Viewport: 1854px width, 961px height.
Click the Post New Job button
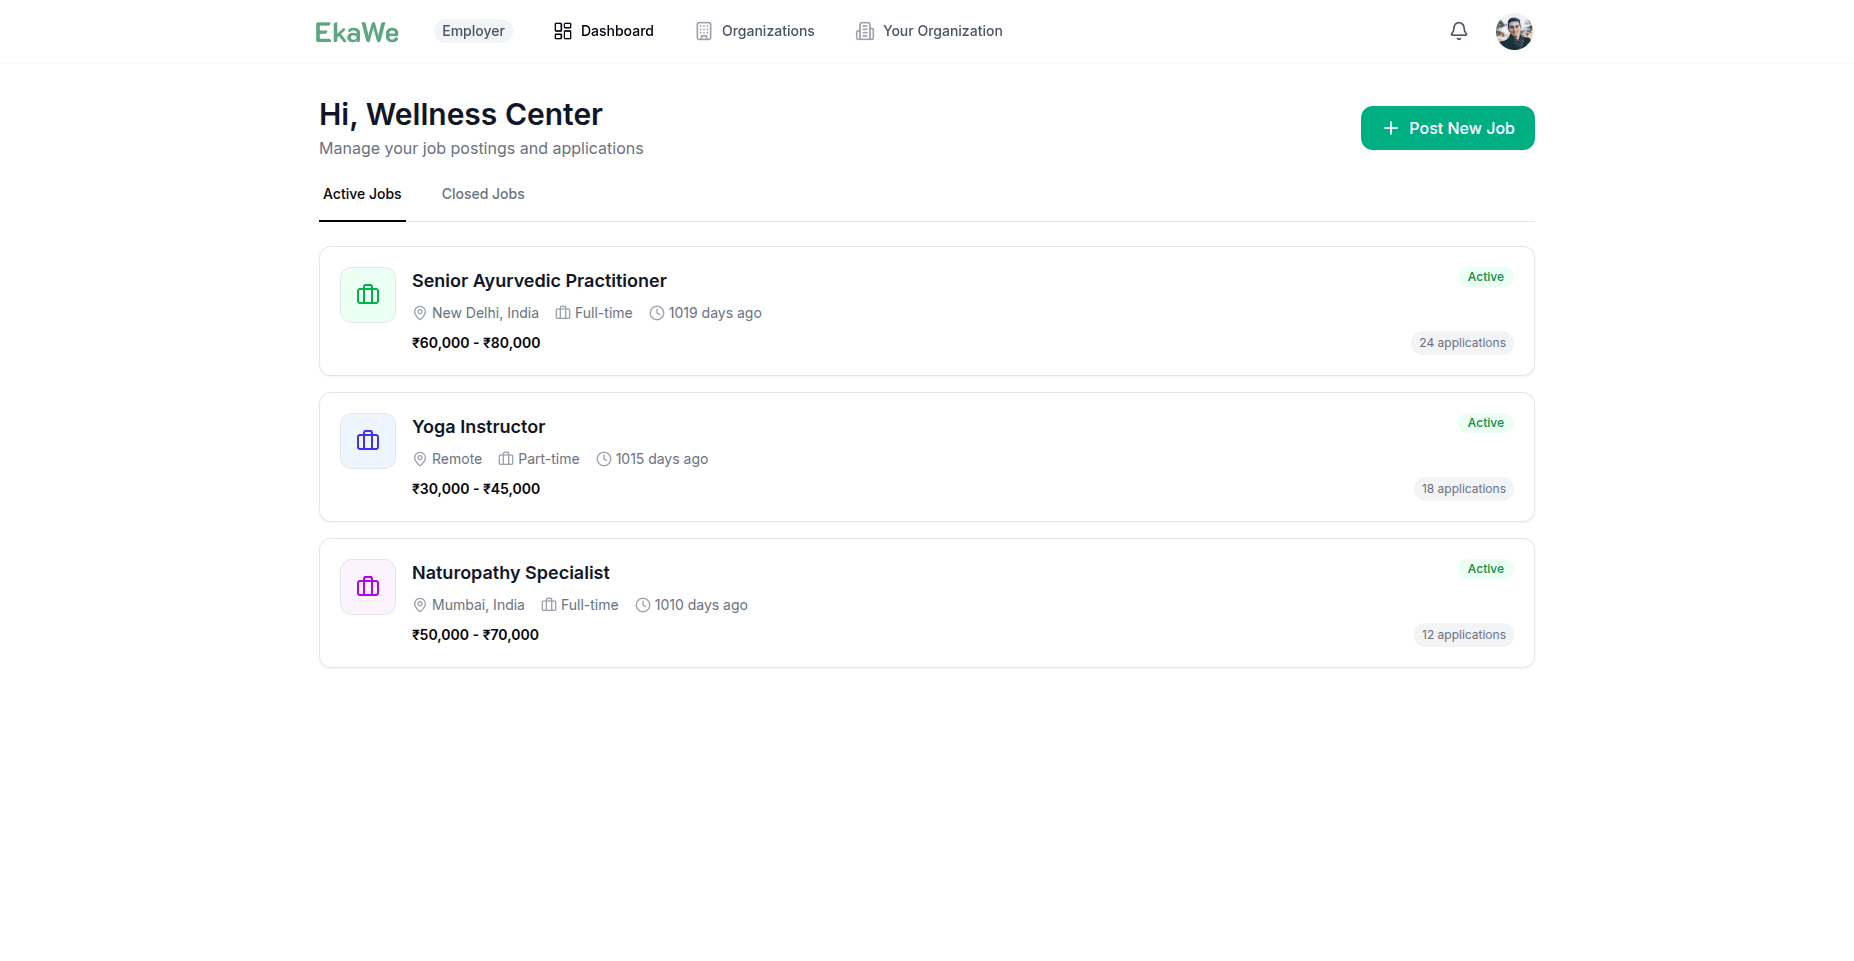(1447, 128)
